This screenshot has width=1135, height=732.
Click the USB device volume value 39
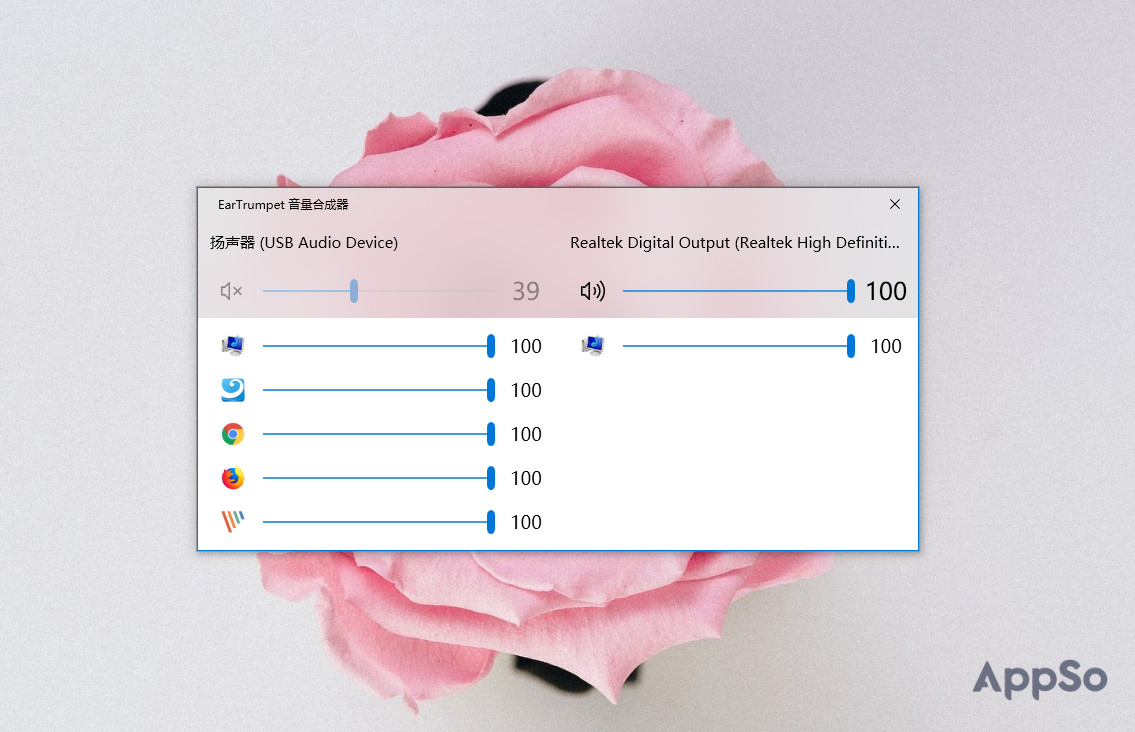tap(526, 291)
